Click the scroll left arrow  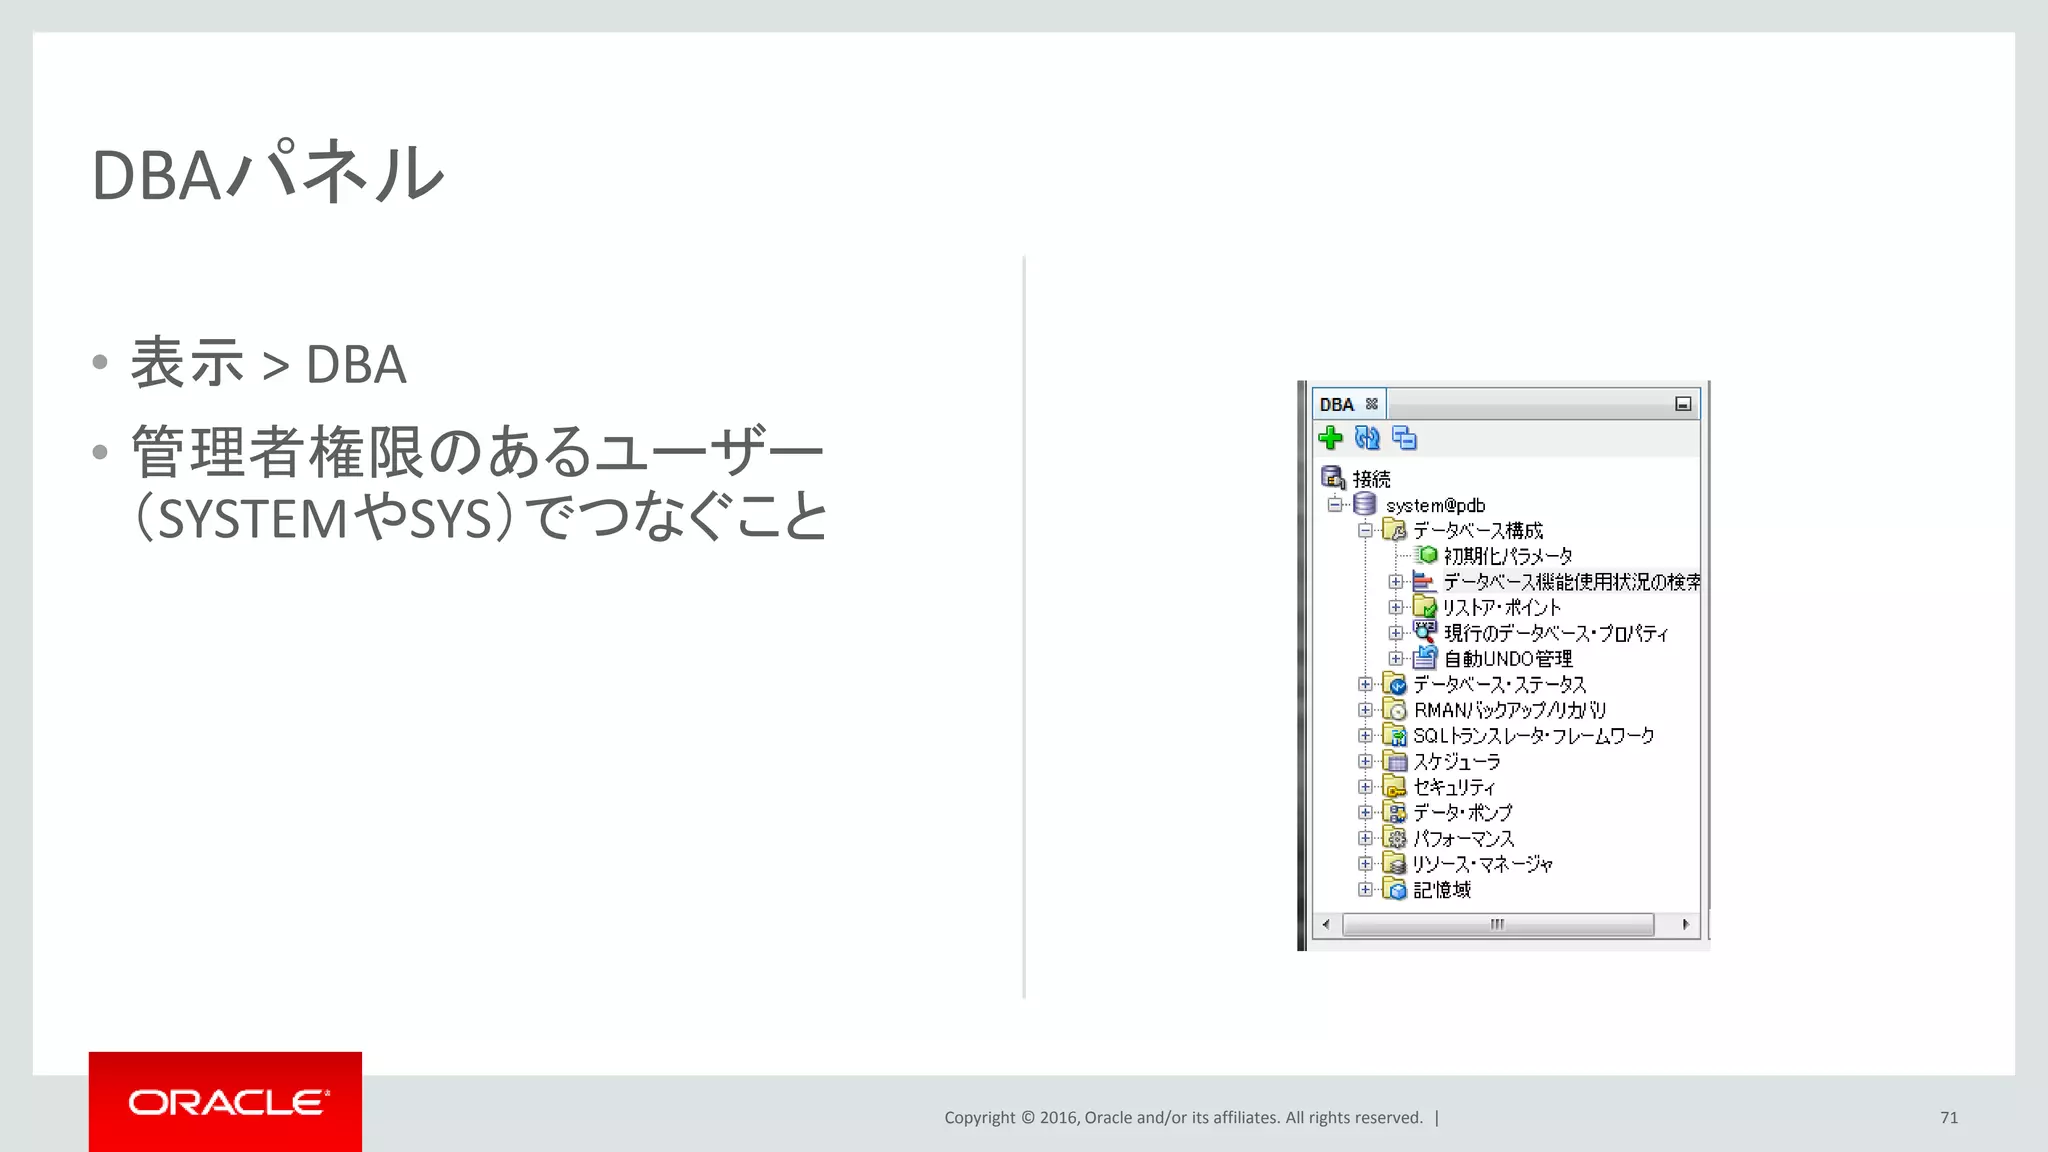point(1326,924)
